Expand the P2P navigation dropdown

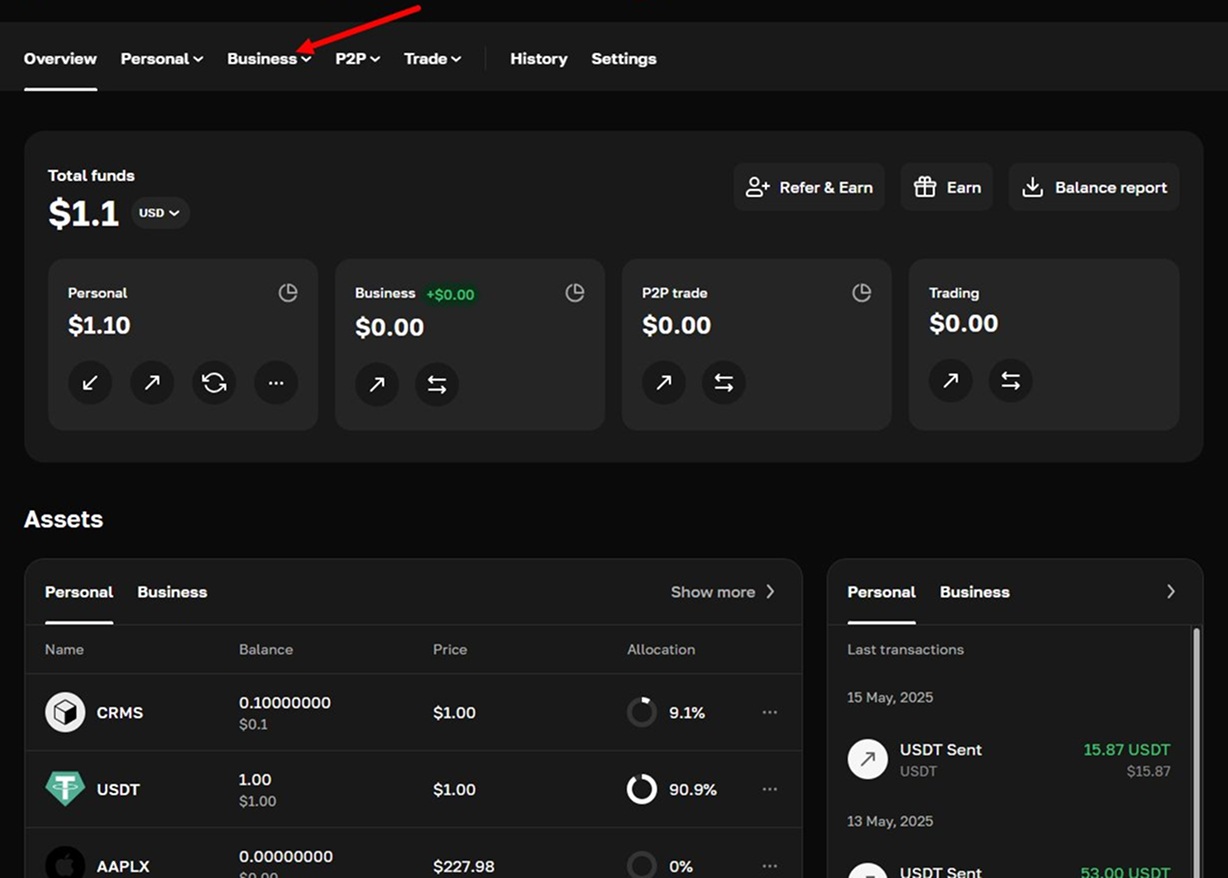(x=357, y=59)
